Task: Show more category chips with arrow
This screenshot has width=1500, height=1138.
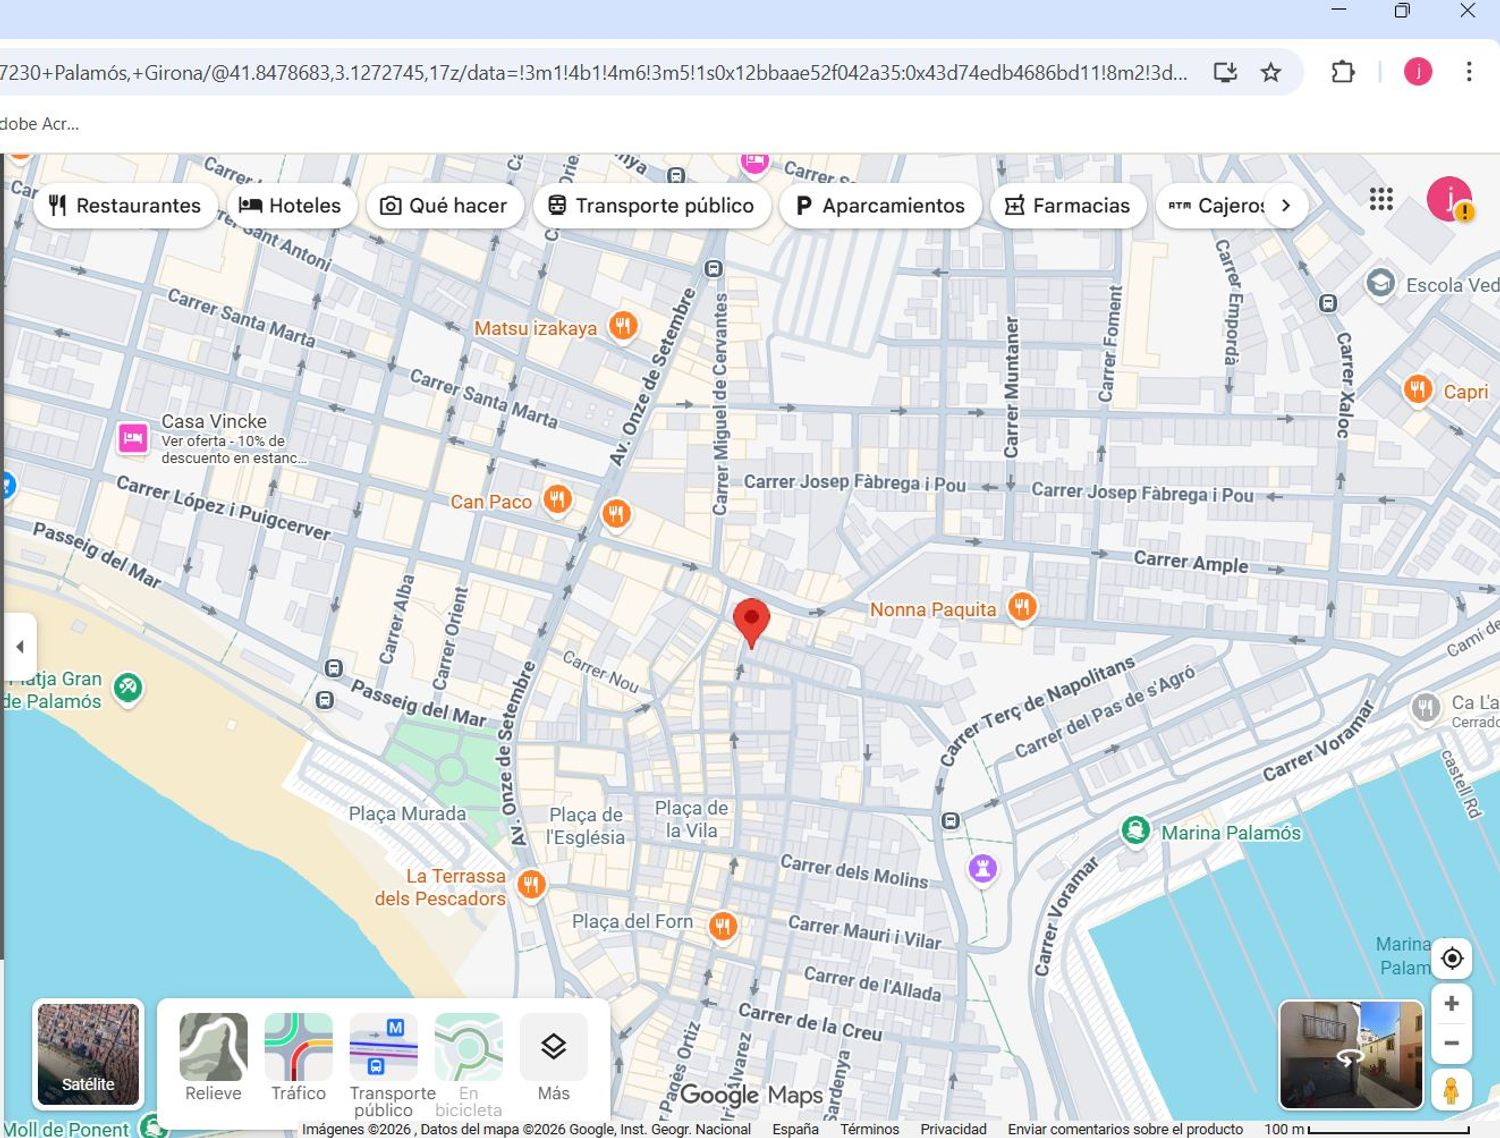Action: (1286, 205)
